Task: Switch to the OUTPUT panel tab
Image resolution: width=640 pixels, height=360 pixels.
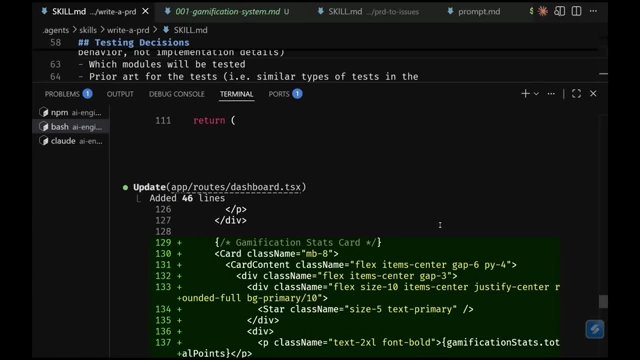Action: (120, 94)
